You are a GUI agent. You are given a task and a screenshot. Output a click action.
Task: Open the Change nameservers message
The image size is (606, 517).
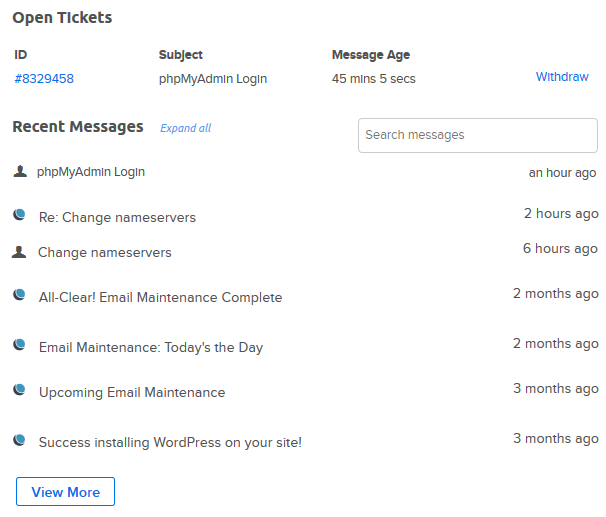(x=105, y=252)
